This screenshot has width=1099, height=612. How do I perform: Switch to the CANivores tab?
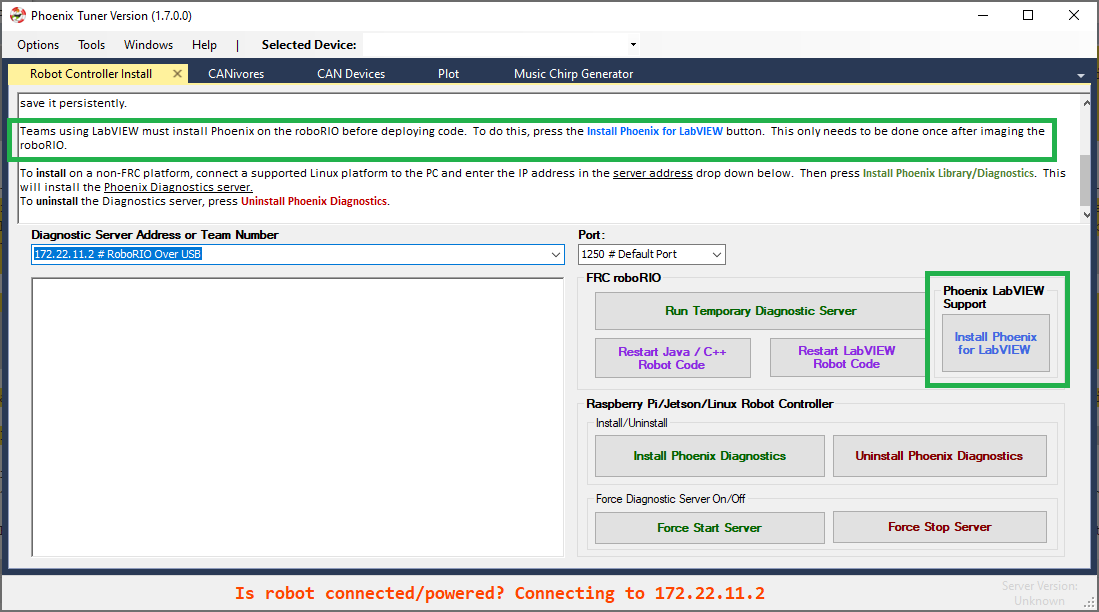click(x=236, y=74)
